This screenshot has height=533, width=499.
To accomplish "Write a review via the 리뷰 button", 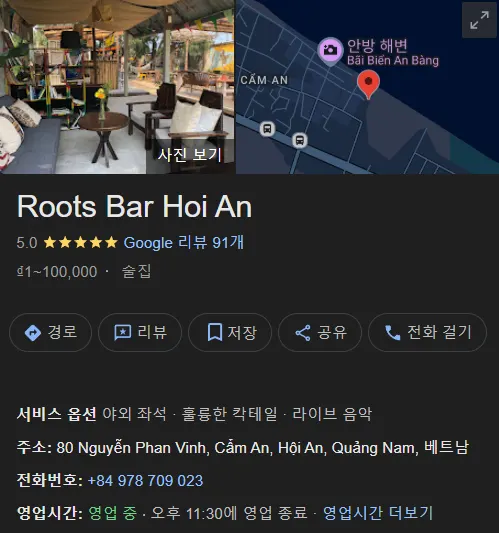I will (x=140, y=332).
